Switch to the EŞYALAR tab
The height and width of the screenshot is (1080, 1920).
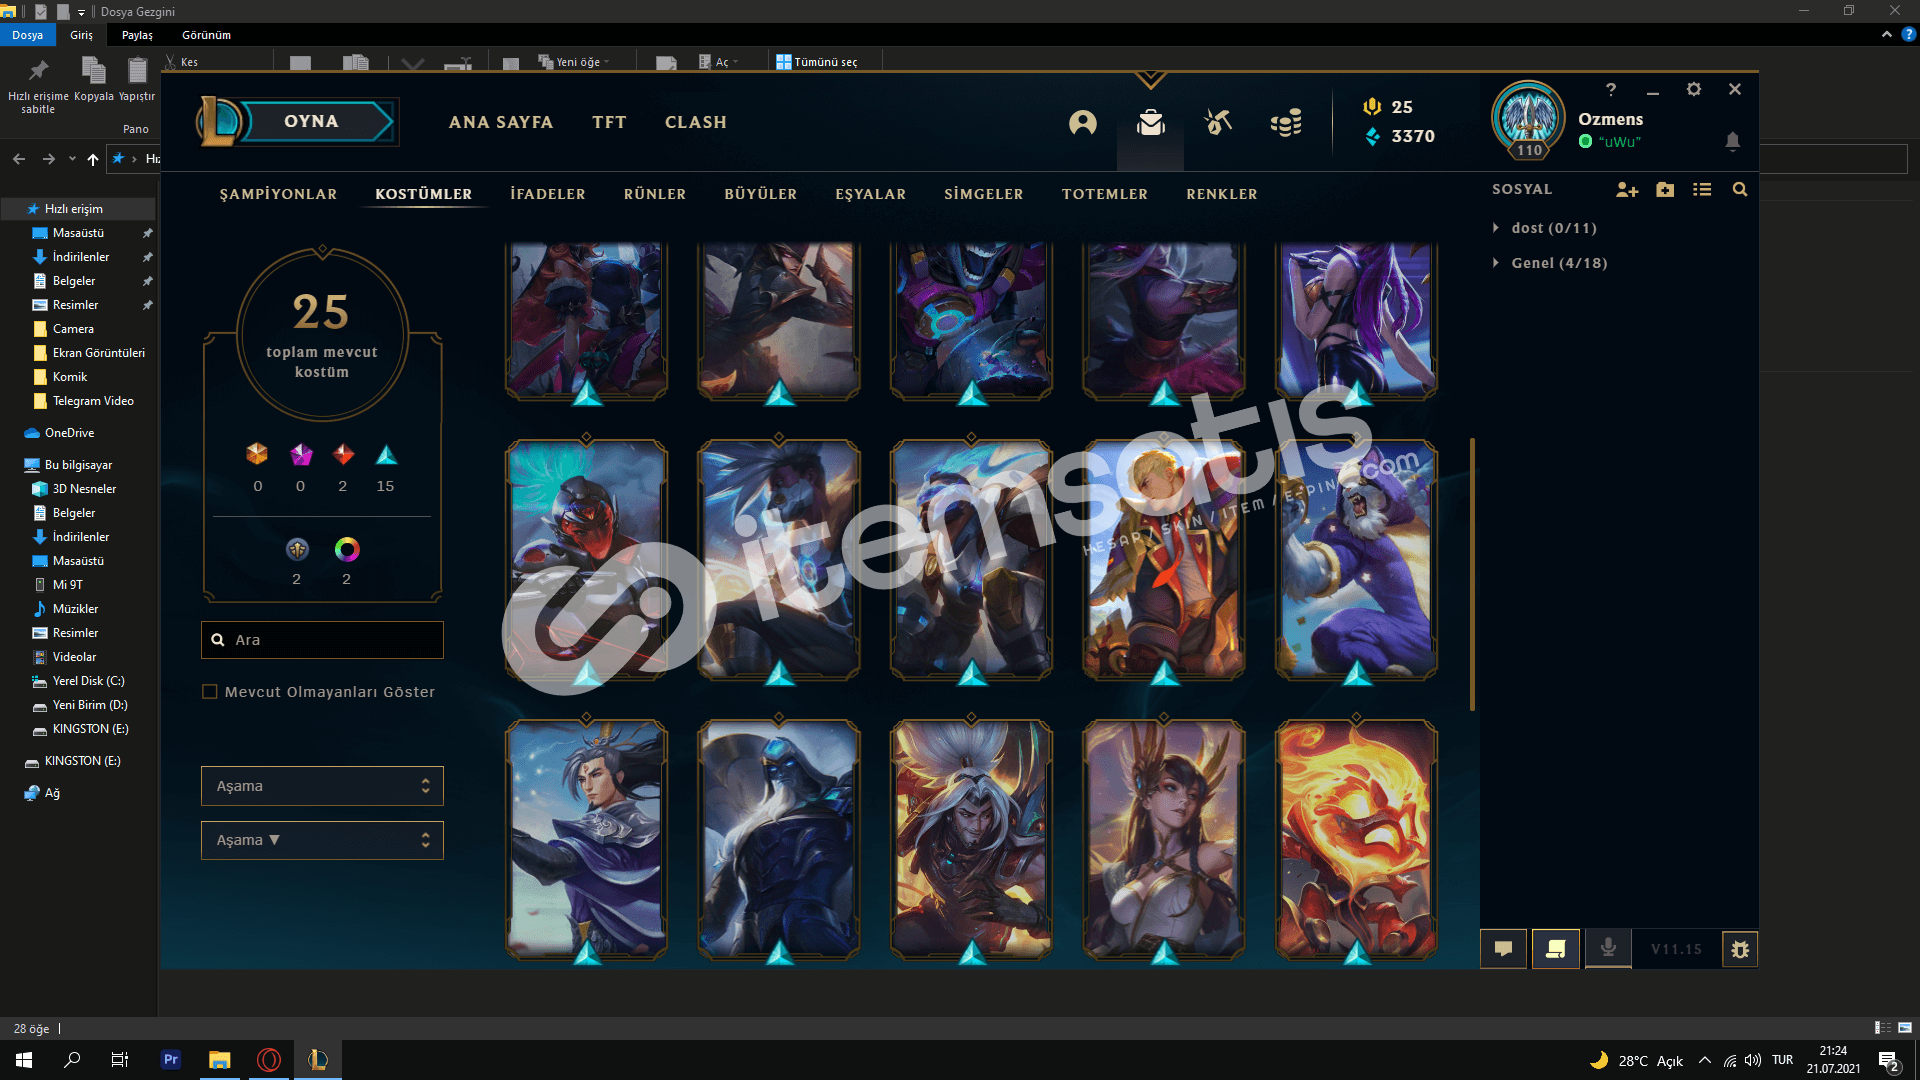click(x=871, y=194)
